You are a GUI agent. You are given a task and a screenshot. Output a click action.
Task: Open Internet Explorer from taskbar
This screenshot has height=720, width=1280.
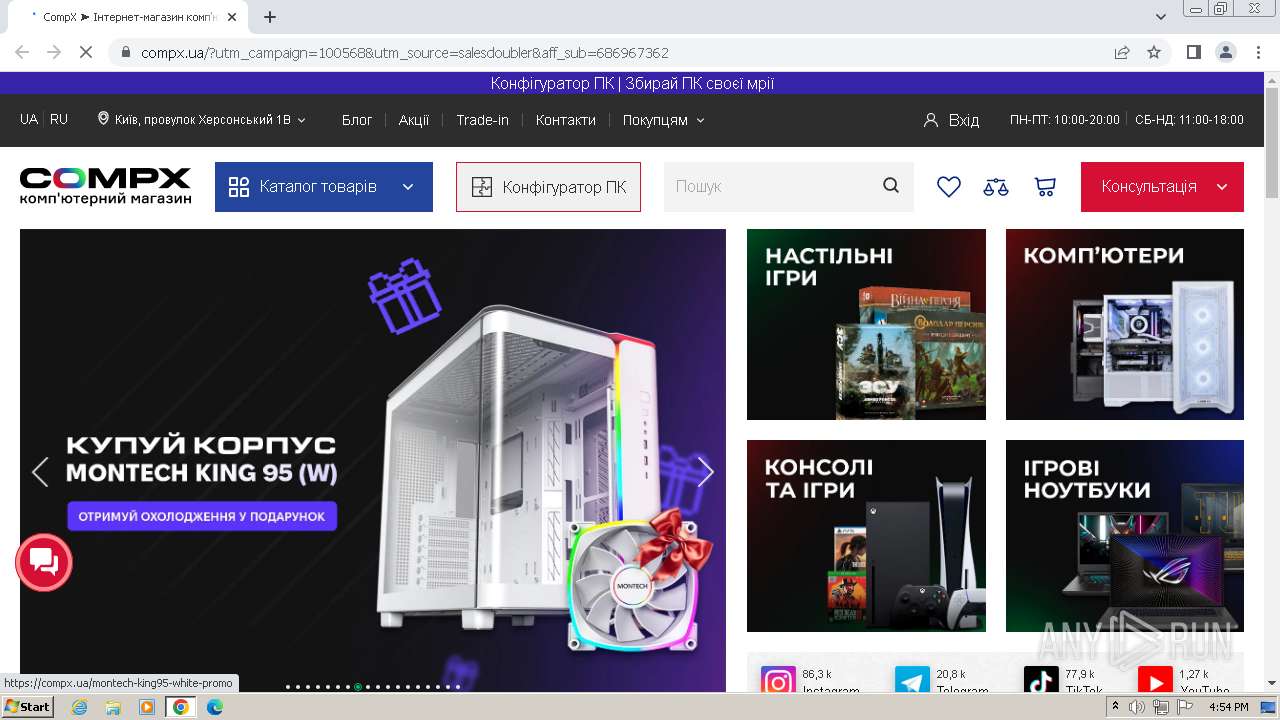point(79,707)
